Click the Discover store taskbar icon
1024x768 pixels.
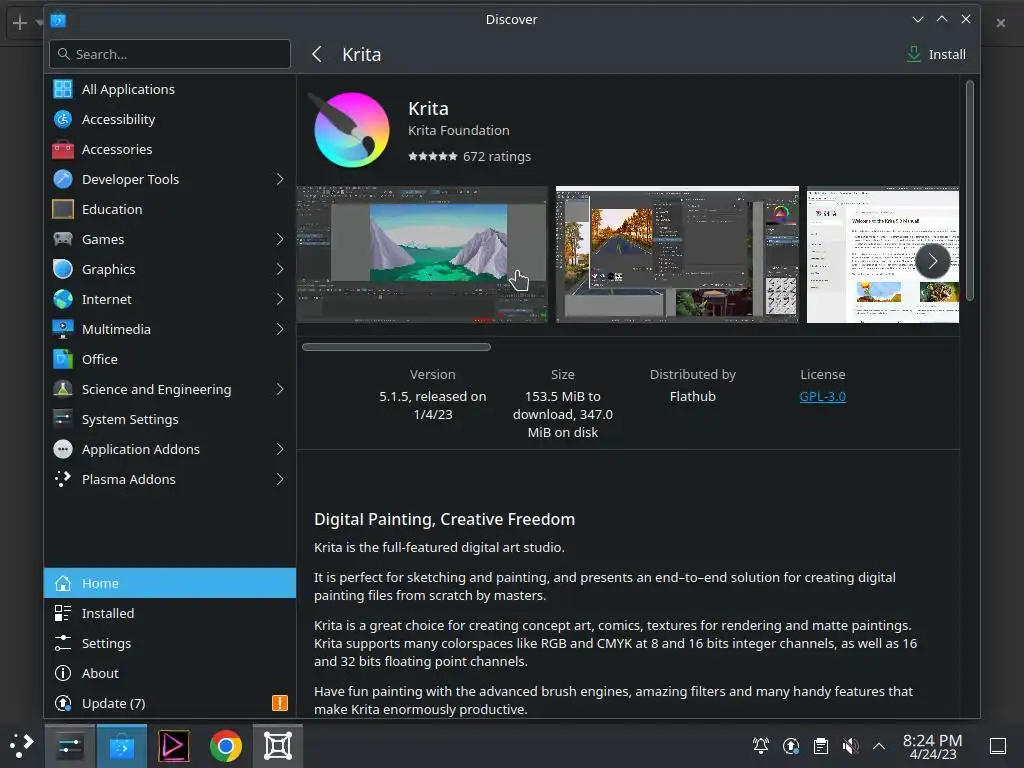pos(121,746)
